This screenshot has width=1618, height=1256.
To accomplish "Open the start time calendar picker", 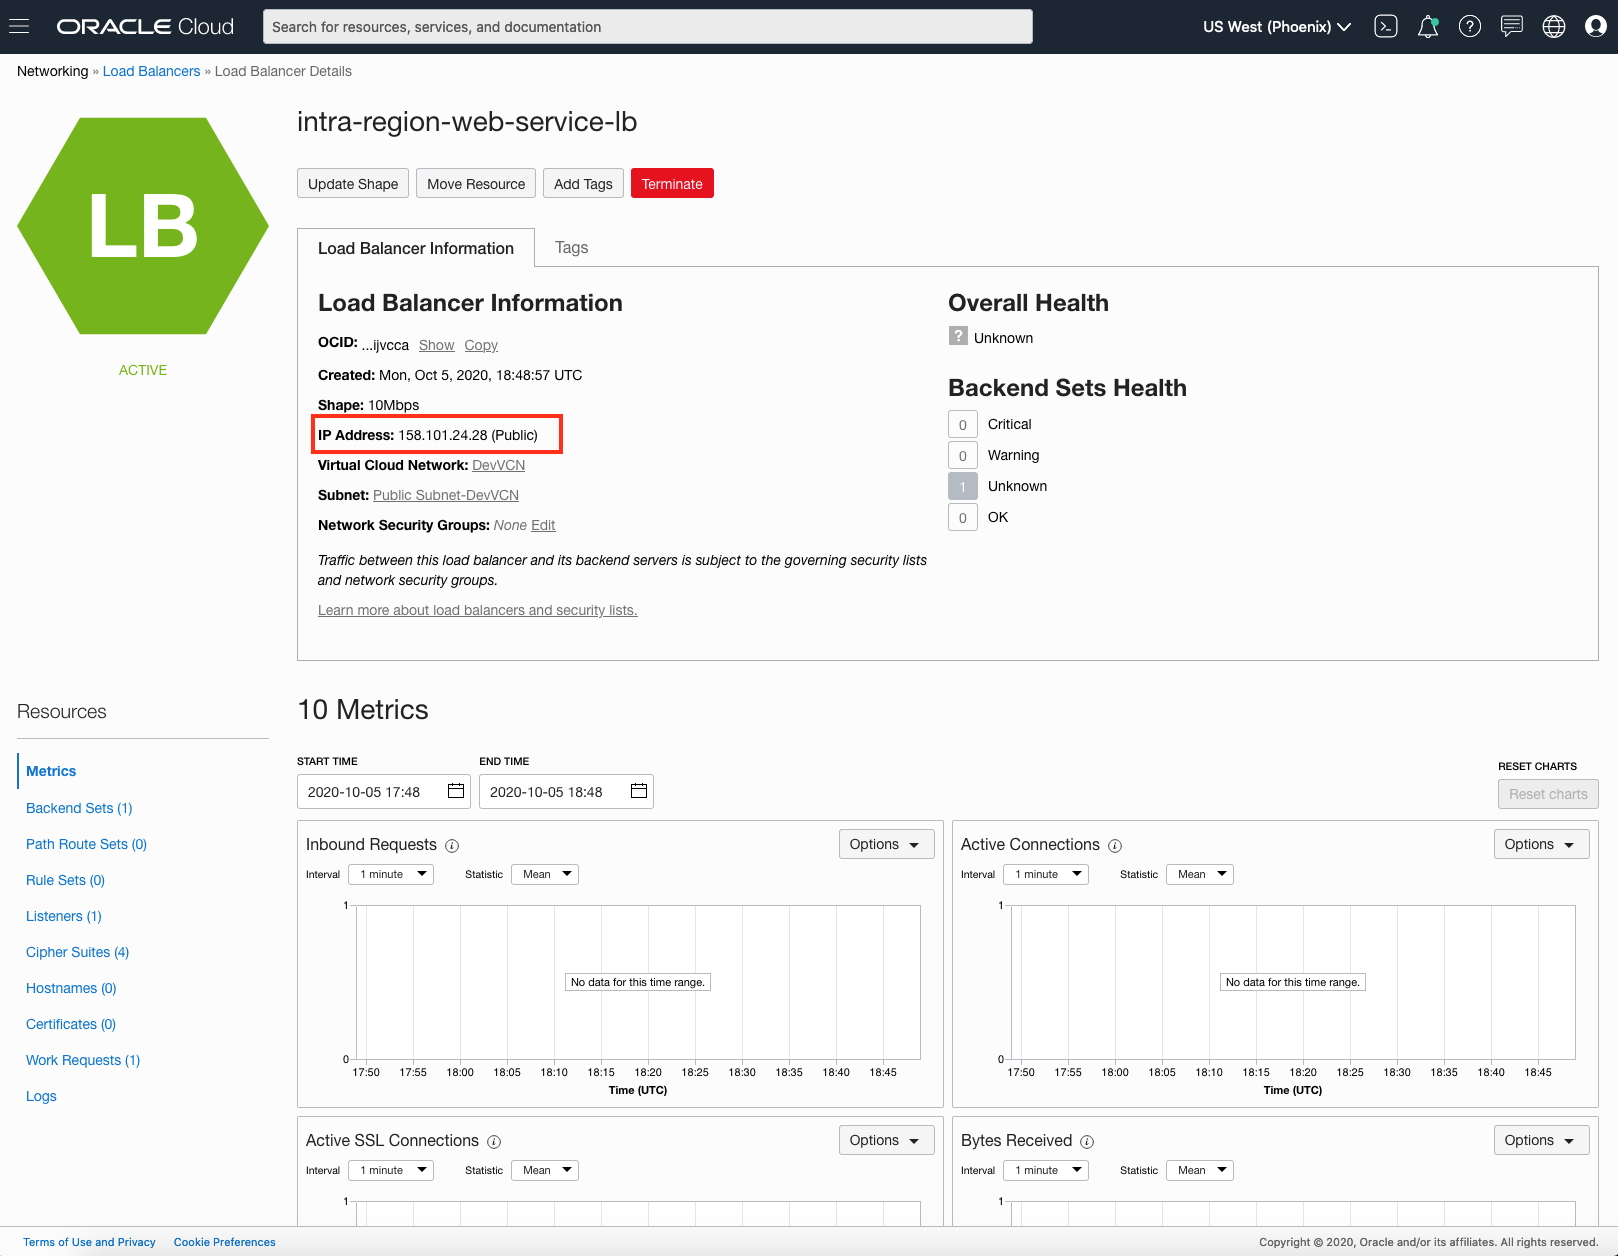I will click(x=456, y=791).
